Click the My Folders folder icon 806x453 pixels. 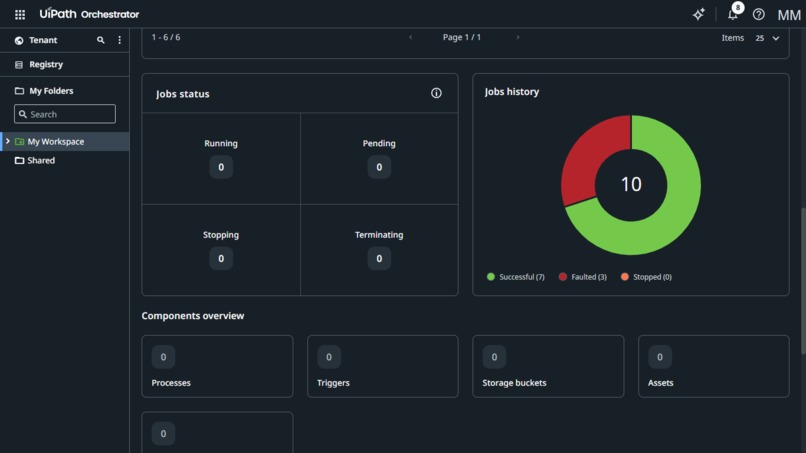coord(19,91)
